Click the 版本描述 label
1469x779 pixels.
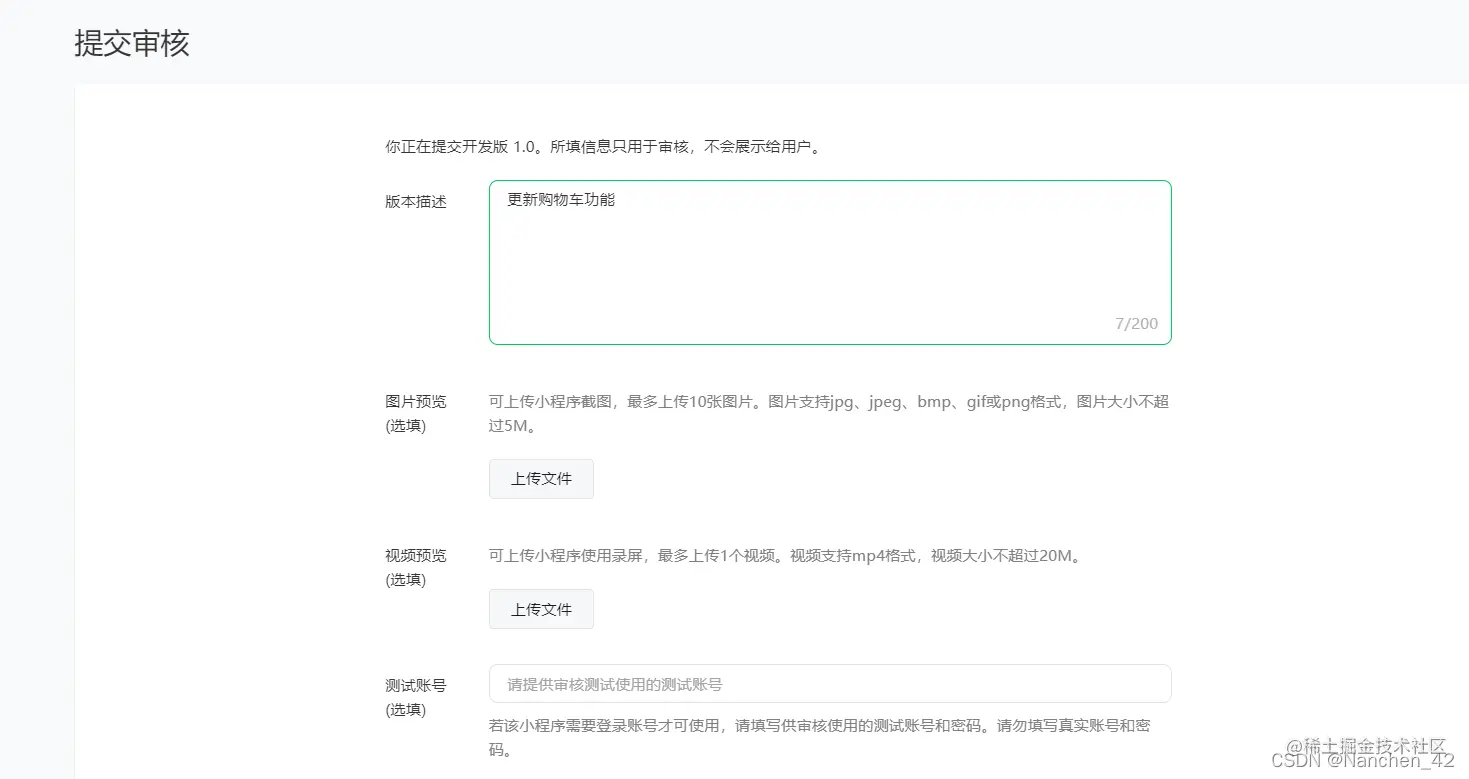tap(416, 201)
